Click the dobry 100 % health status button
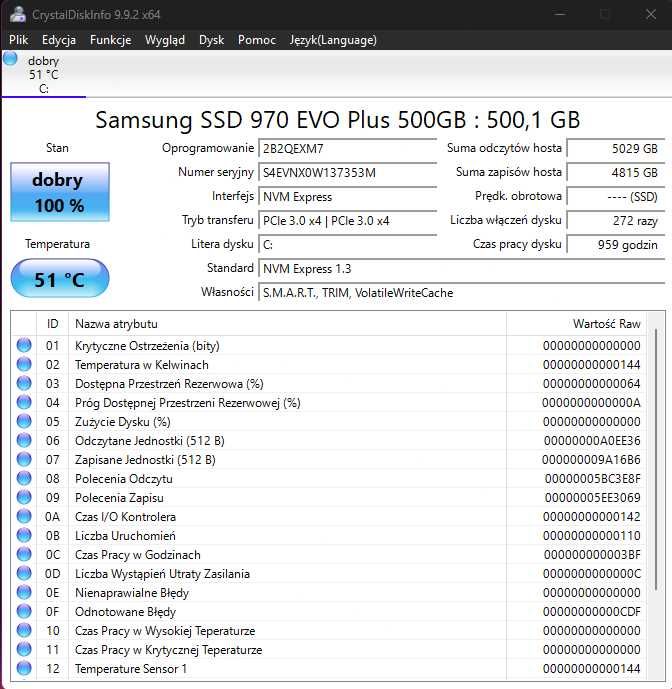Image resolution: width=672 pixels, height=689 pixels. (x=60, y=192)
